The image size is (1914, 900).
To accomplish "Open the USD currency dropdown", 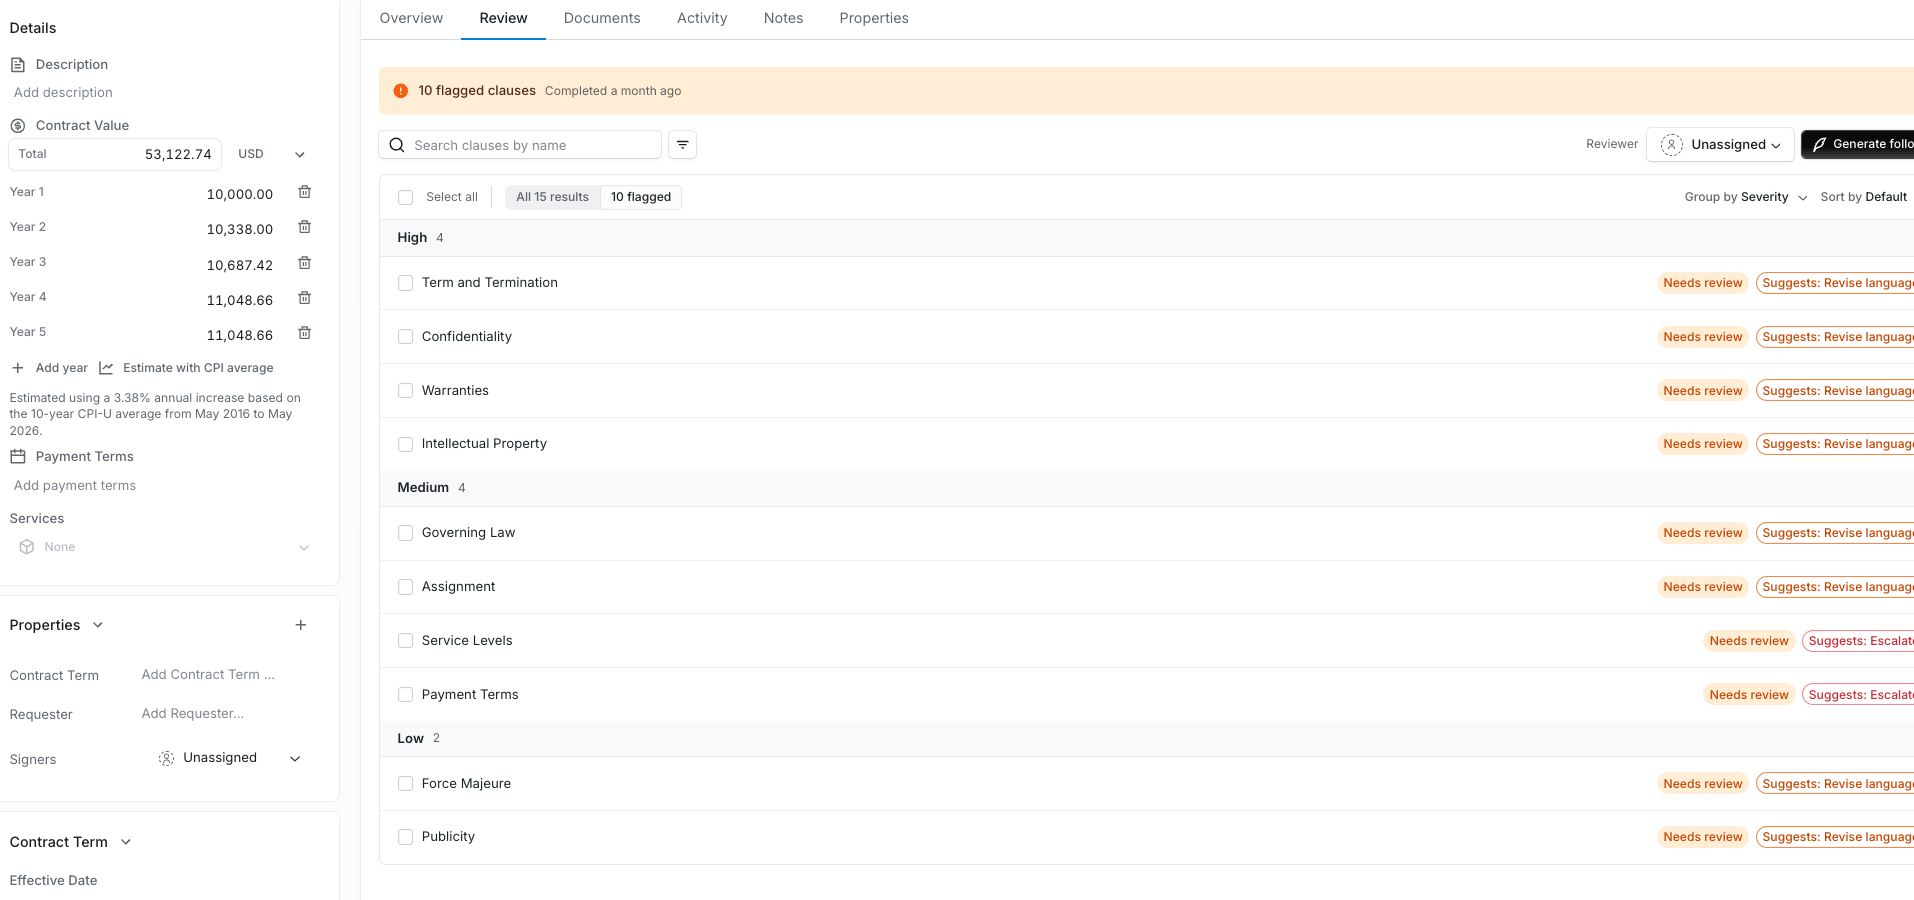I will coord(271,154).
